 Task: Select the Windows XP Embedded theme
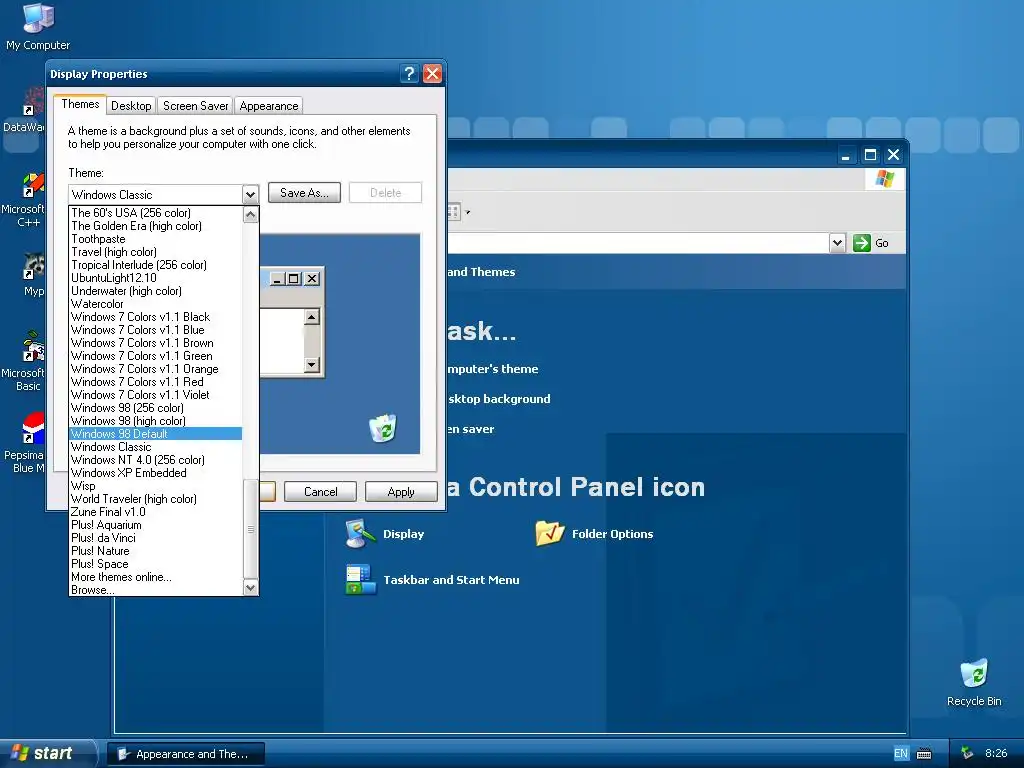[155, 473]
